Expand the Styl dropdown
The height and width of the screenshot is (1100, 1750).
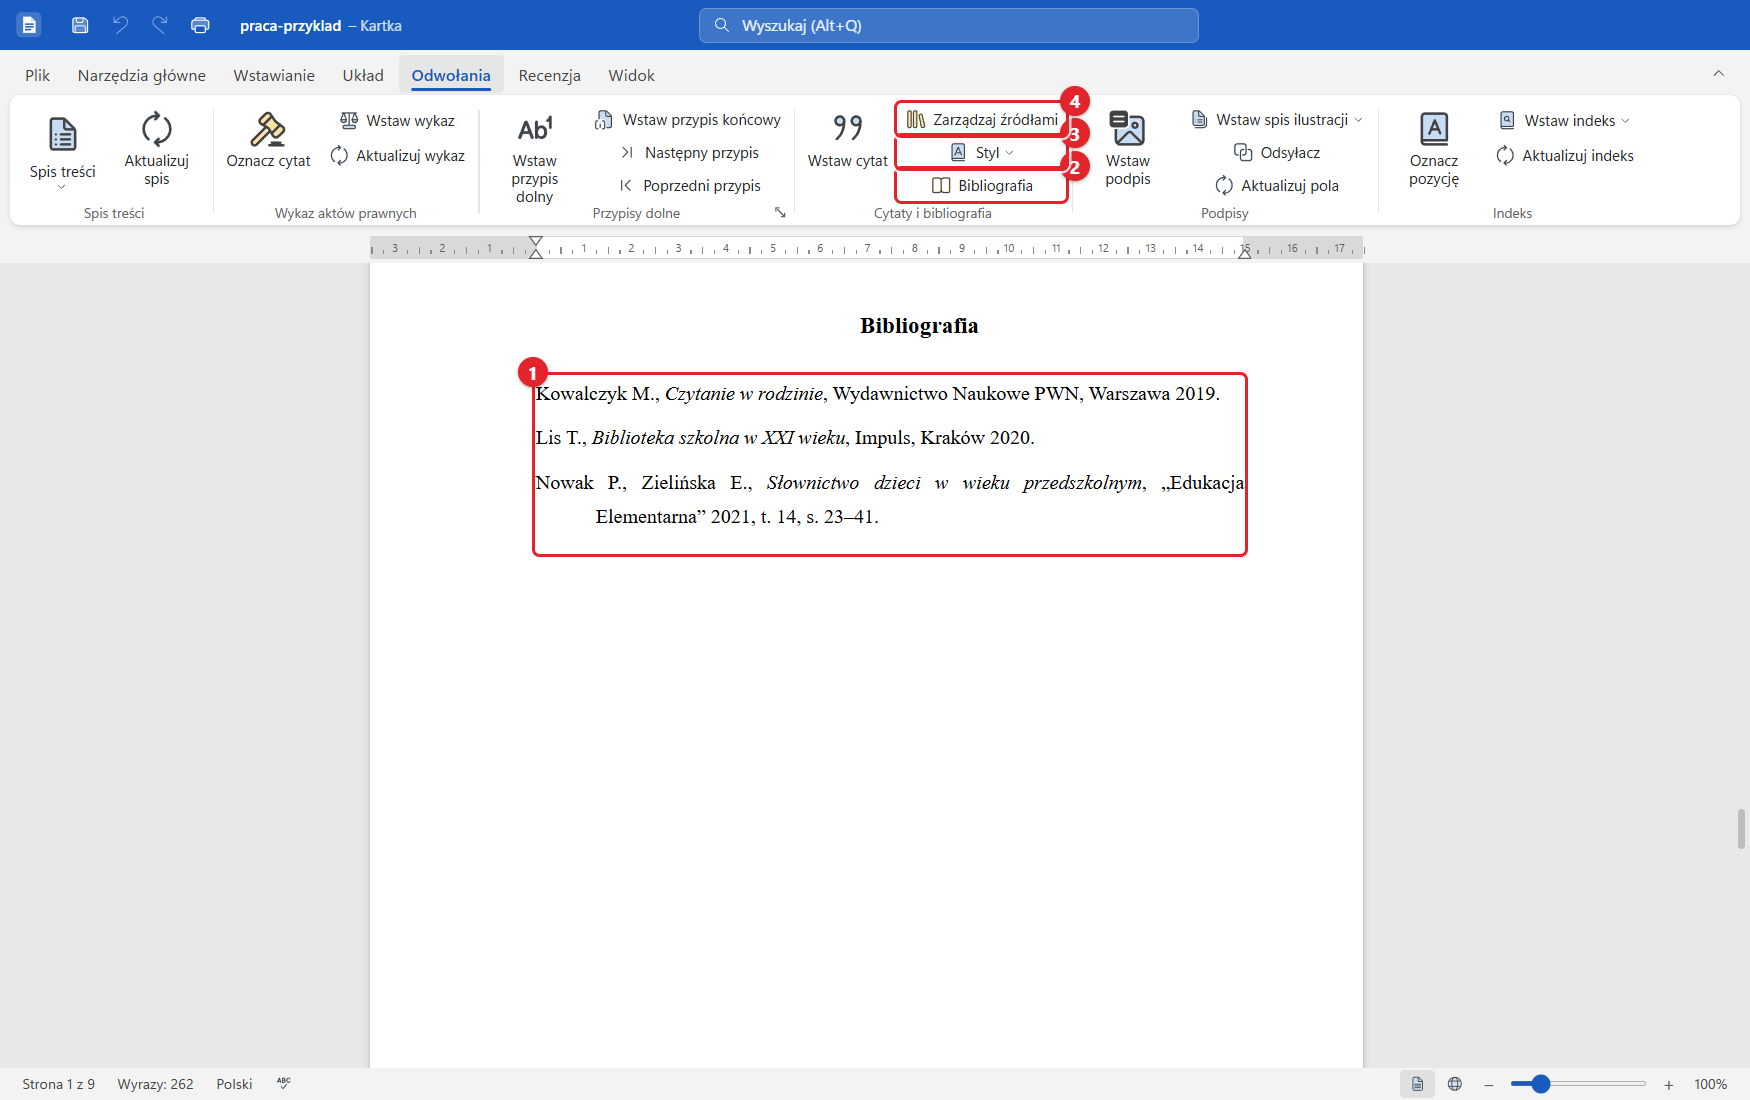tap(982, 152)
